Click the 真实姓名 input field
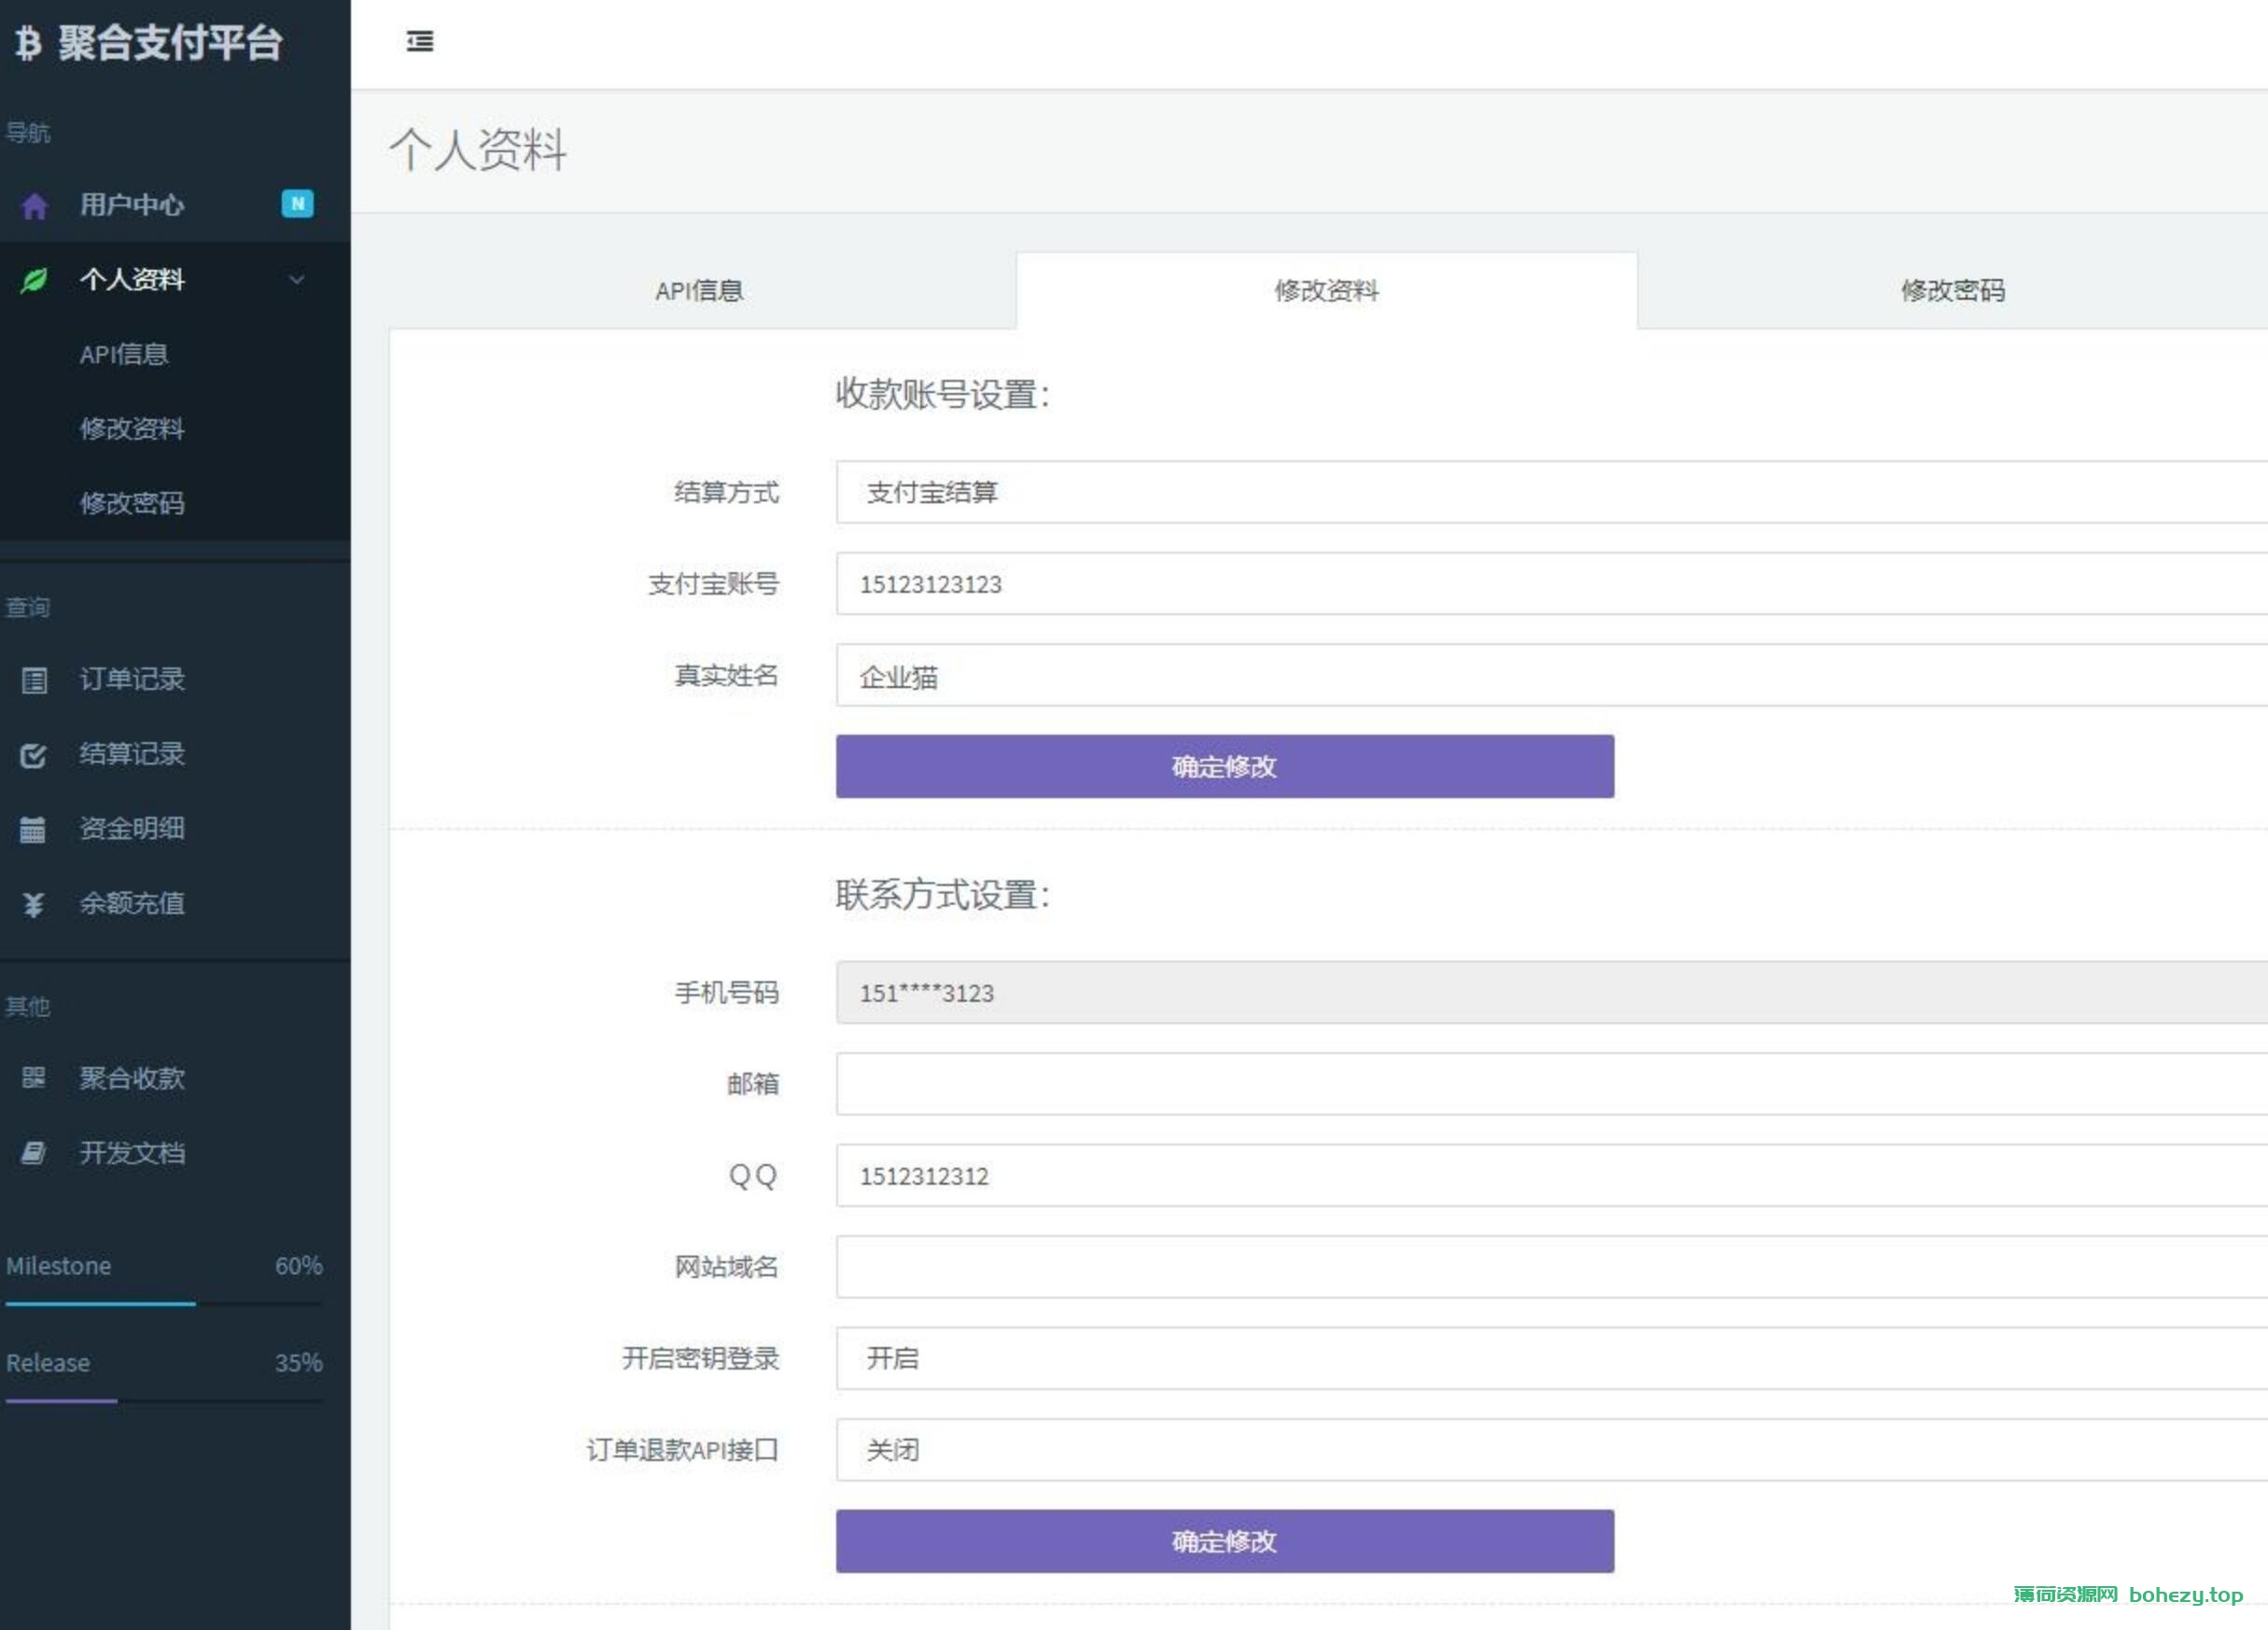The height and width of the screenshot is (1630, 2268). tap(1551, 676)
